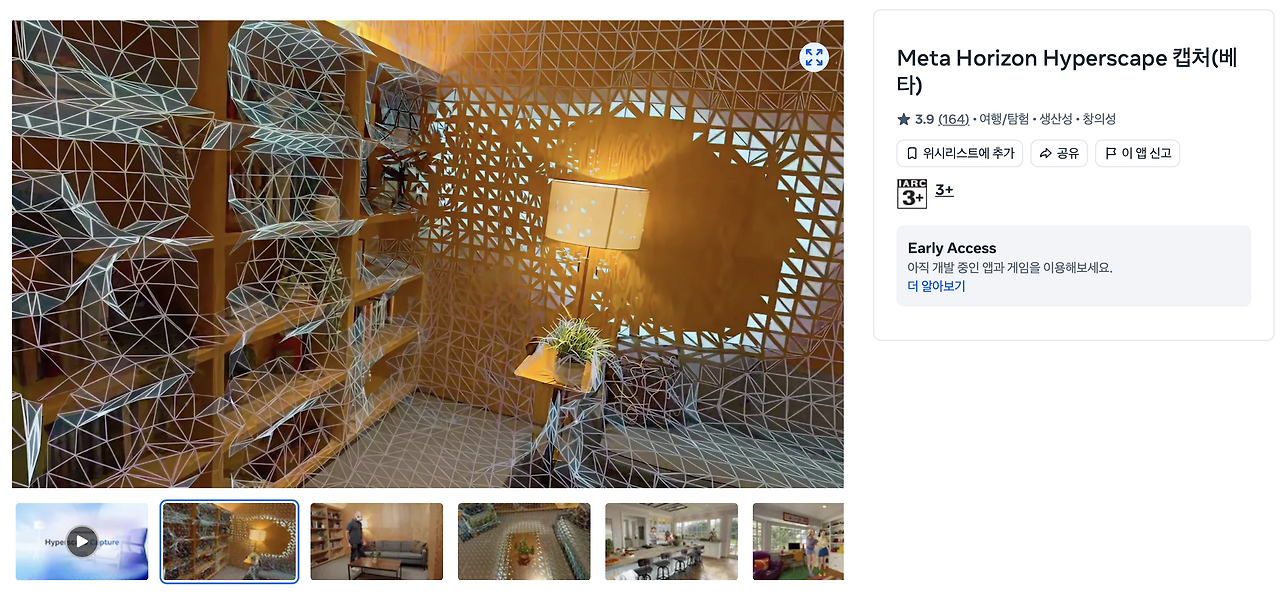Click the flag icon for 이 앱 신고
1280x606 pixels.
(1111, 153)
